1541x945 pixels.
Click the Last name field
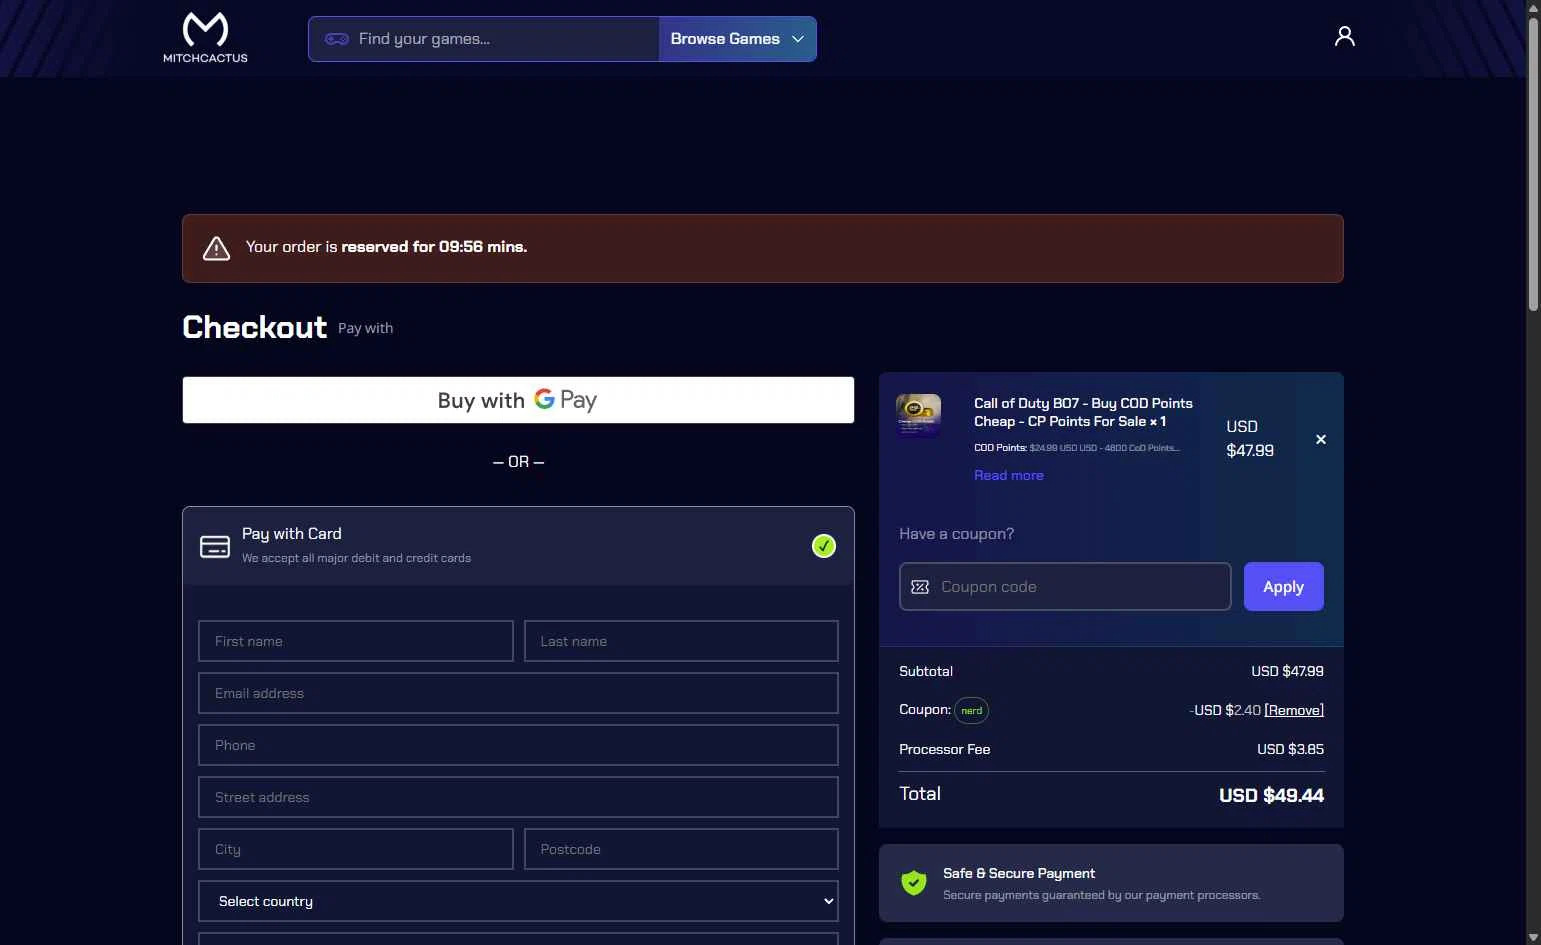point(681,641)
